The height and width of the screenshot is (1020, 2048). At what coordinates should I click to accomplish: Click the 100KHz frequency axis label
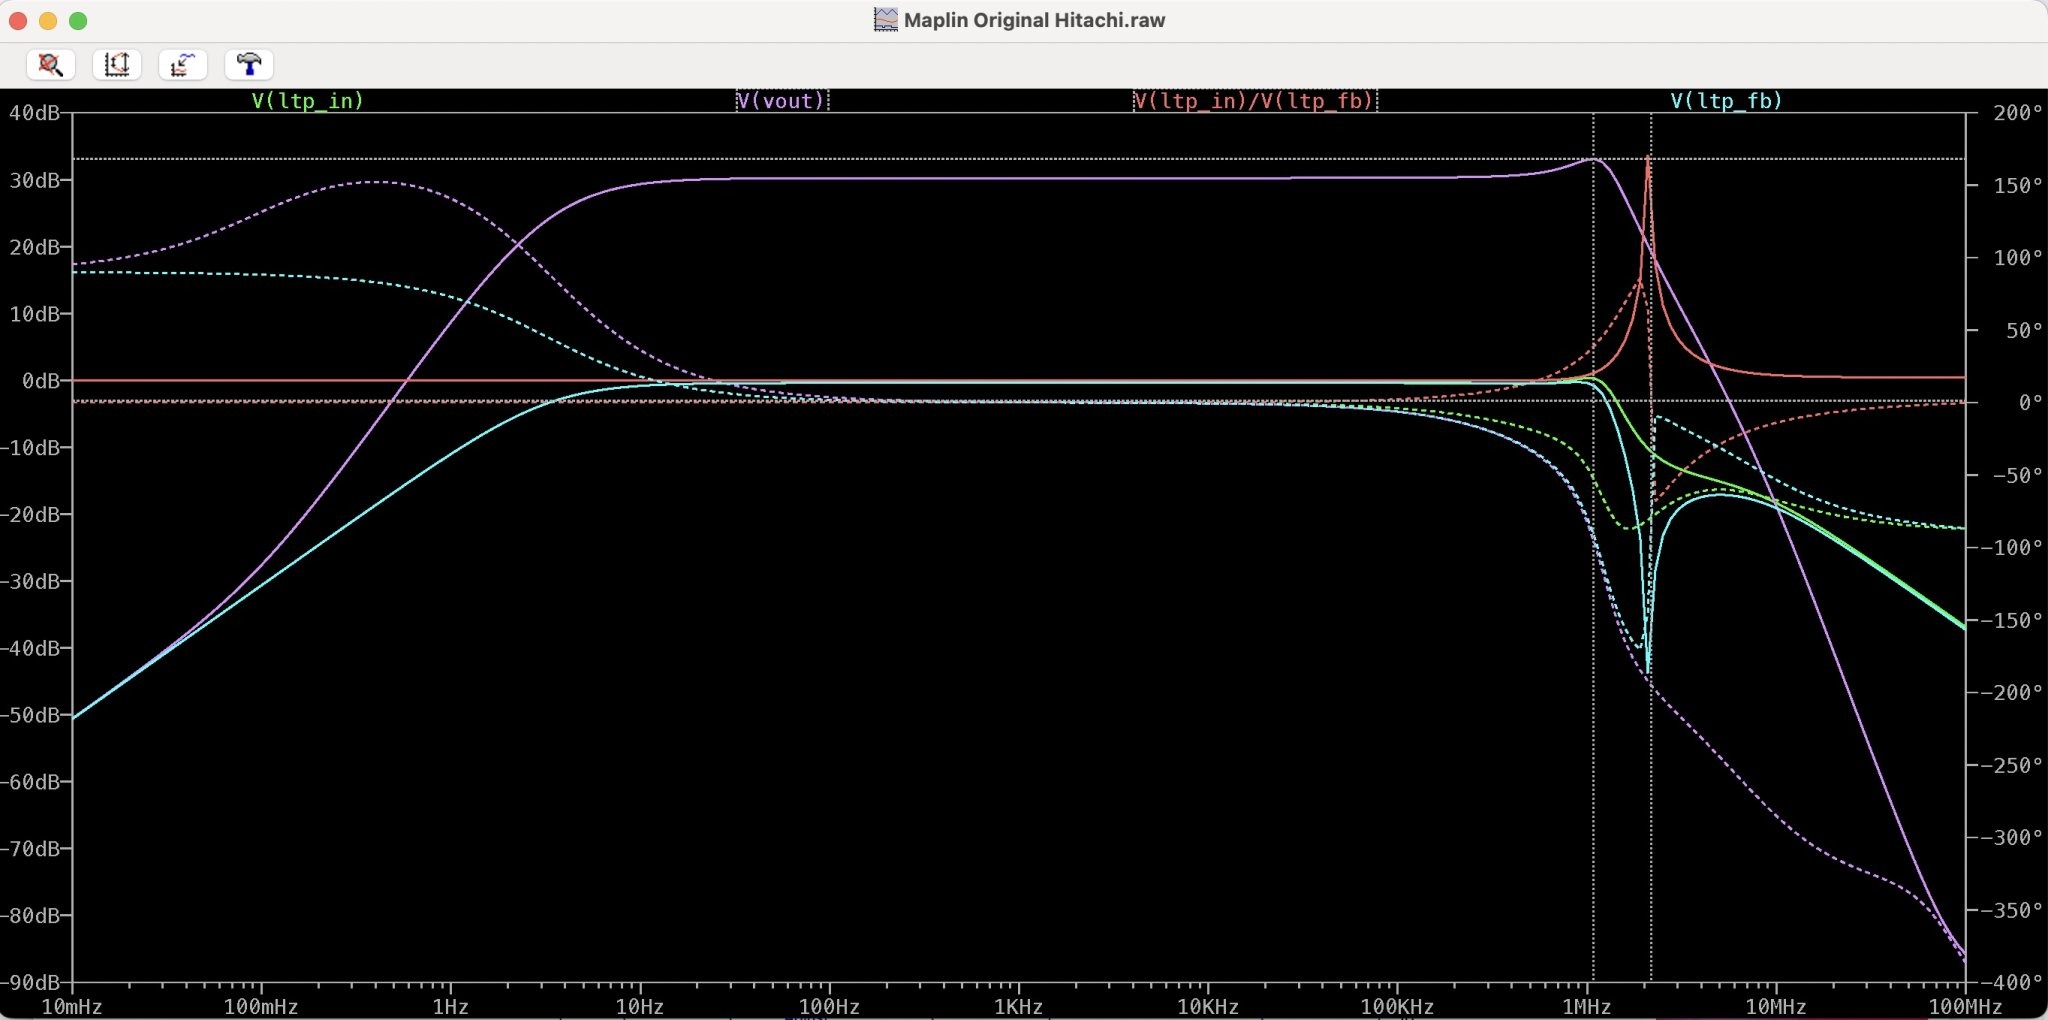(1397, 1007)
